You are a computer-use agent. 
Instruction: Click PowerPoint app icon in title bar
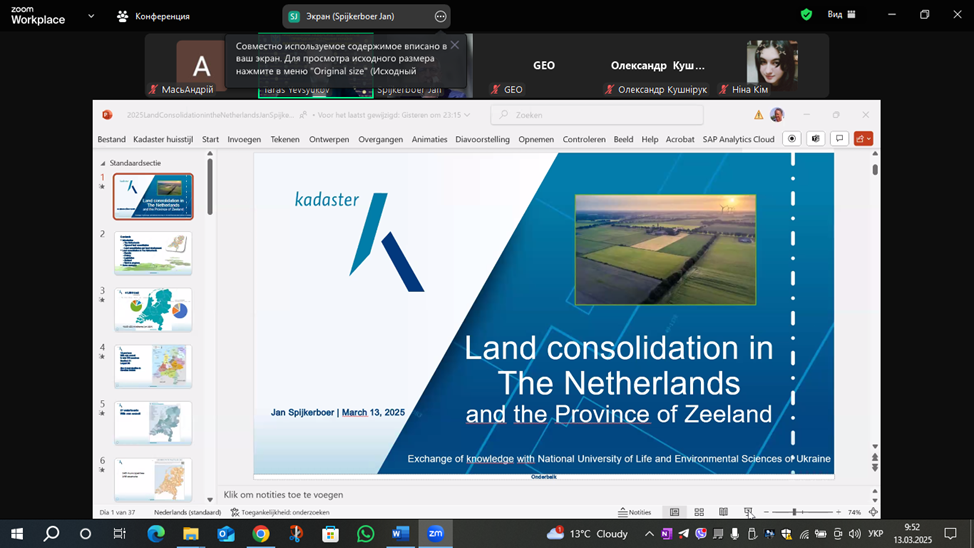[107, 115]
